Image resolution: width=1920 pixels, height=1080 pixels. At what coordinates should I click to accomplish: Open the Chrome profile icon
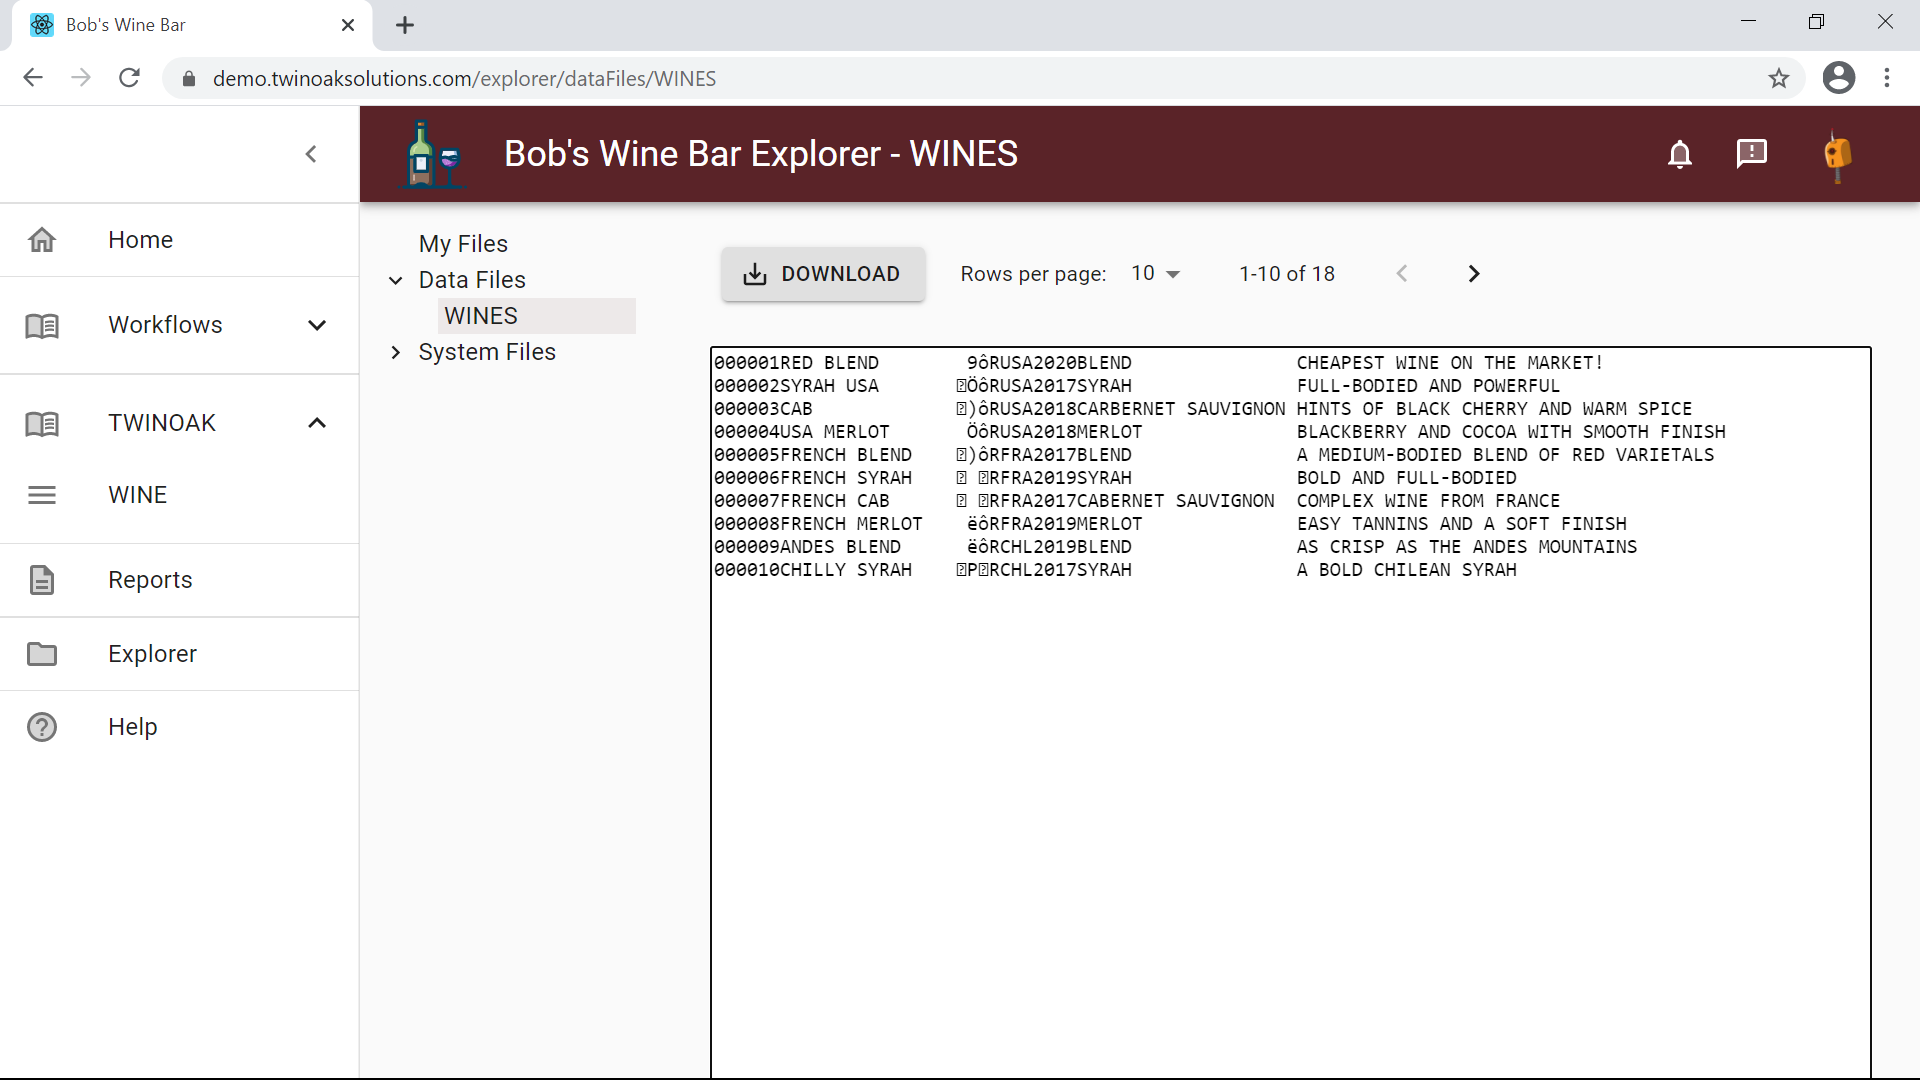(1838, 78)
